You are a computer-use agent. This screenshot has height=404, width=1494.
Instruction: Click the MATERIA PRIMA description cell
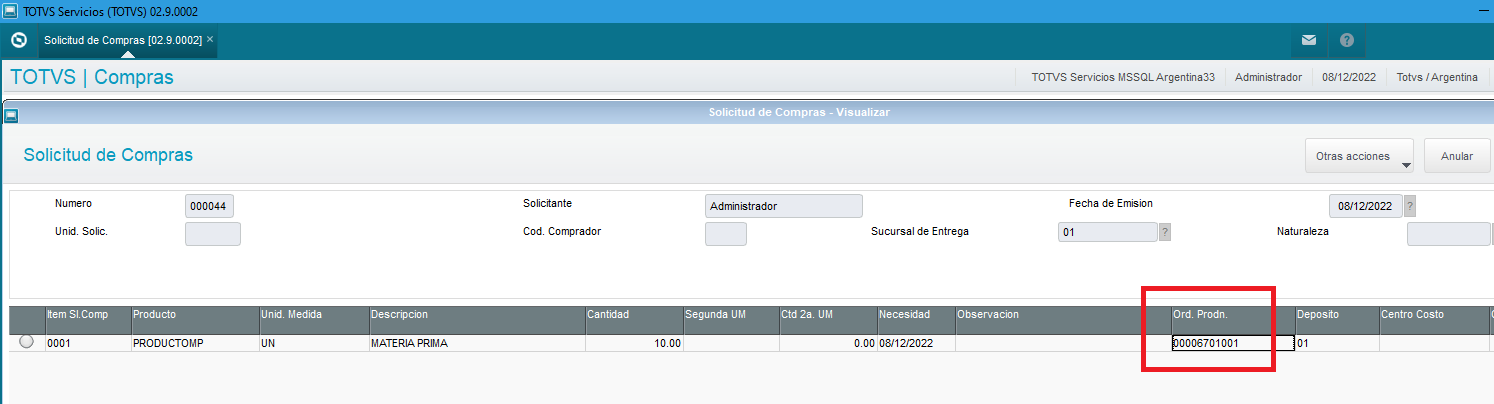click(x=476, y=343)
